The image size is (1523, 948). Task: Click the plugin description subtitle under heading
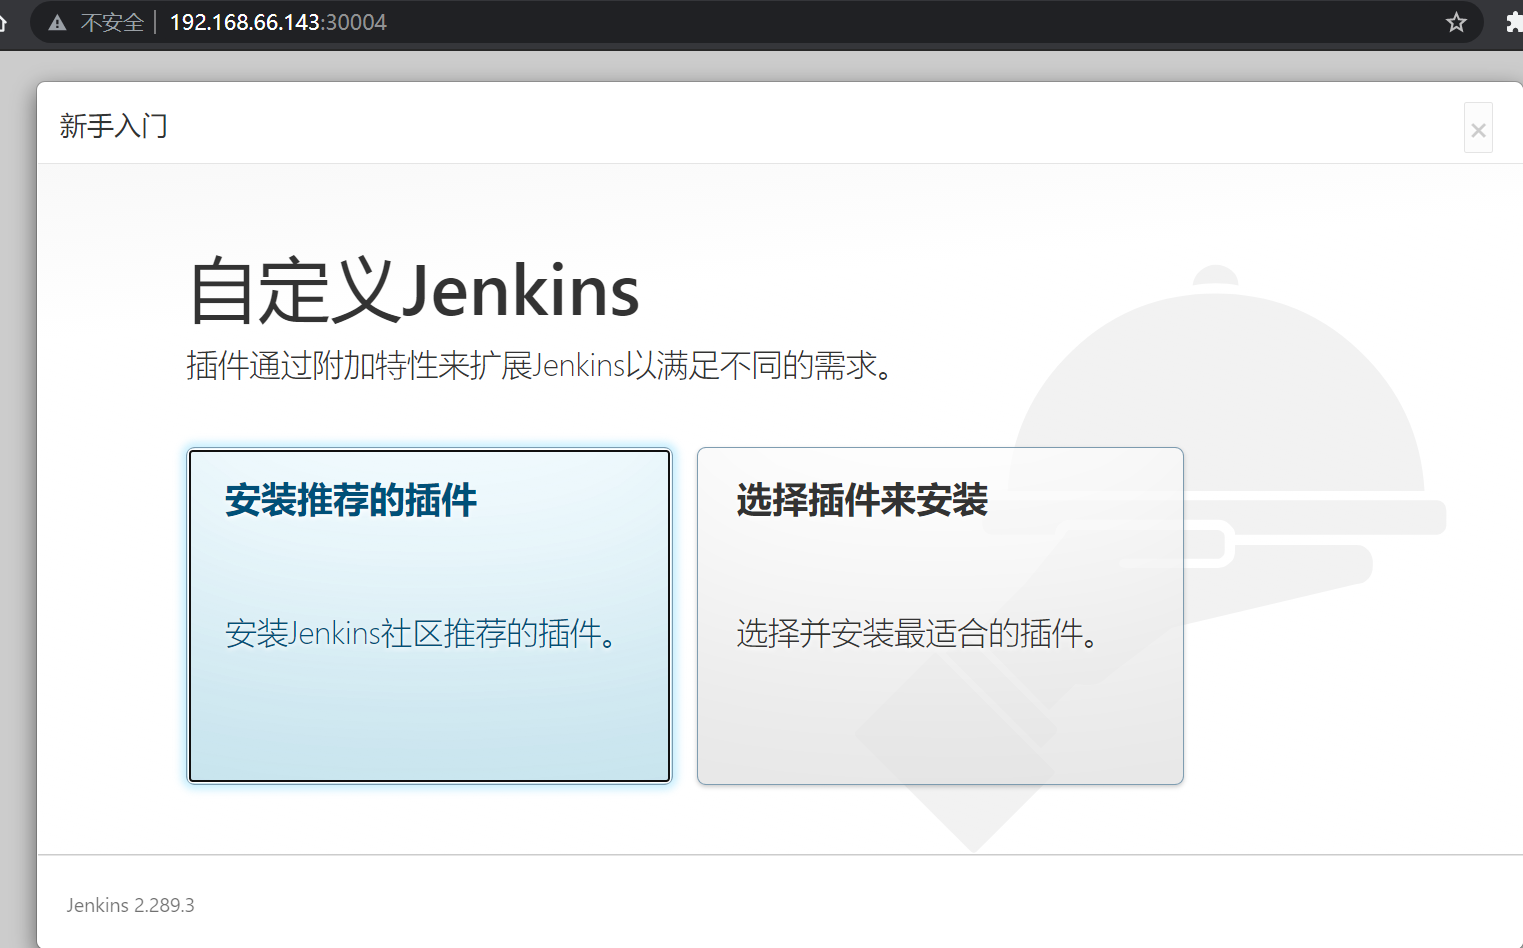540,366
